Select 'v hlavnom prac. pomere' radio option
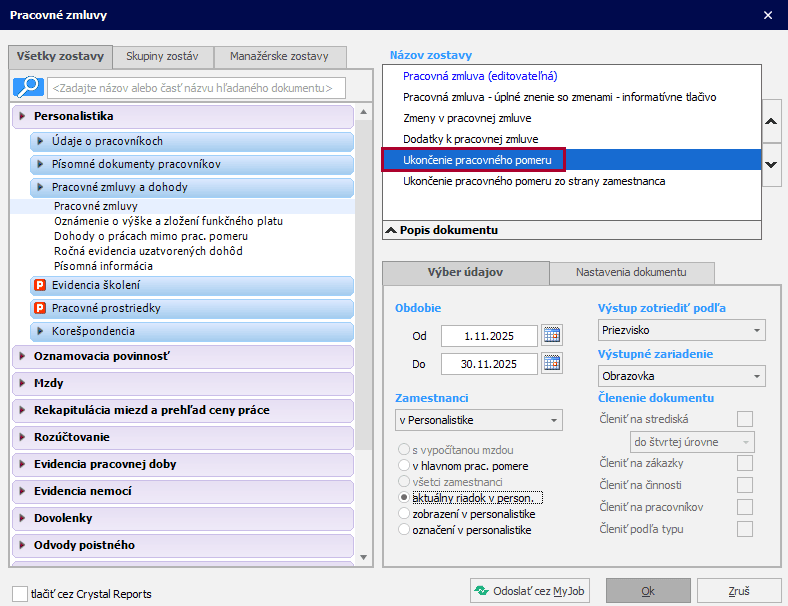Image resolution: width=788 pixels, height=606 pixels. click(x=404, y=466)
